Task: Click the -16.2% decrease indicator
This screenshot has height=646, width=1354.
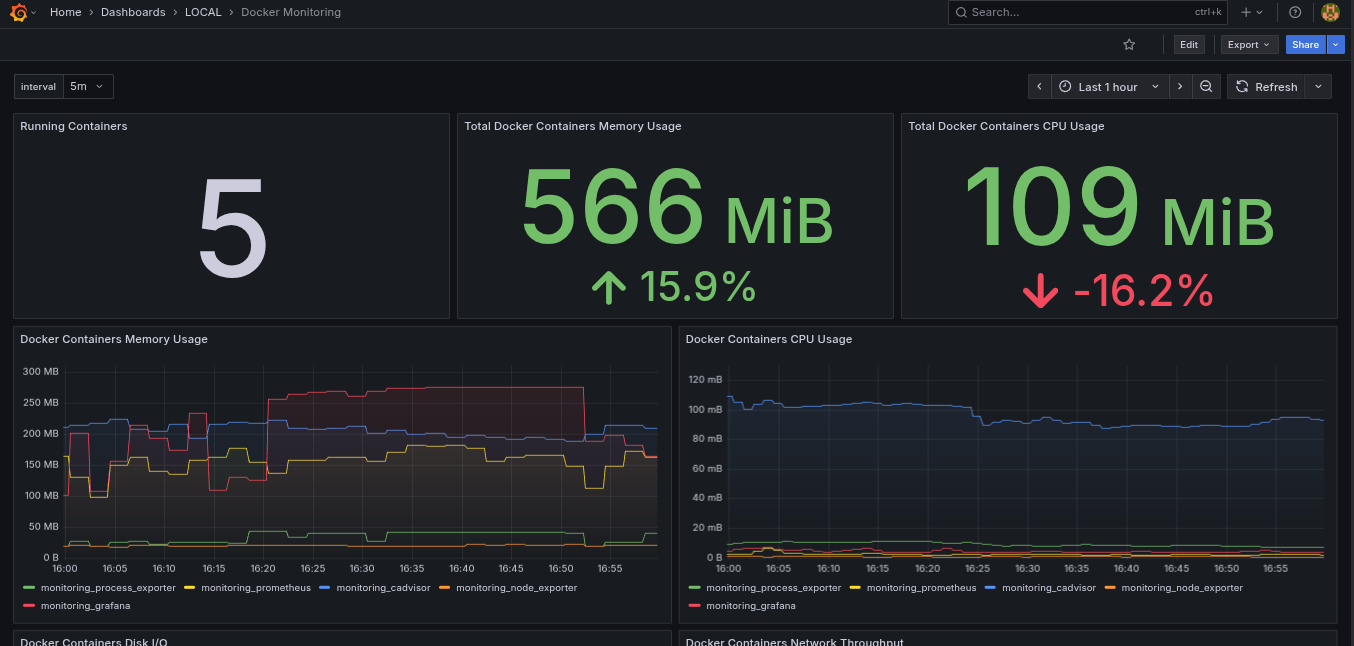Action: pos(1118,291)
